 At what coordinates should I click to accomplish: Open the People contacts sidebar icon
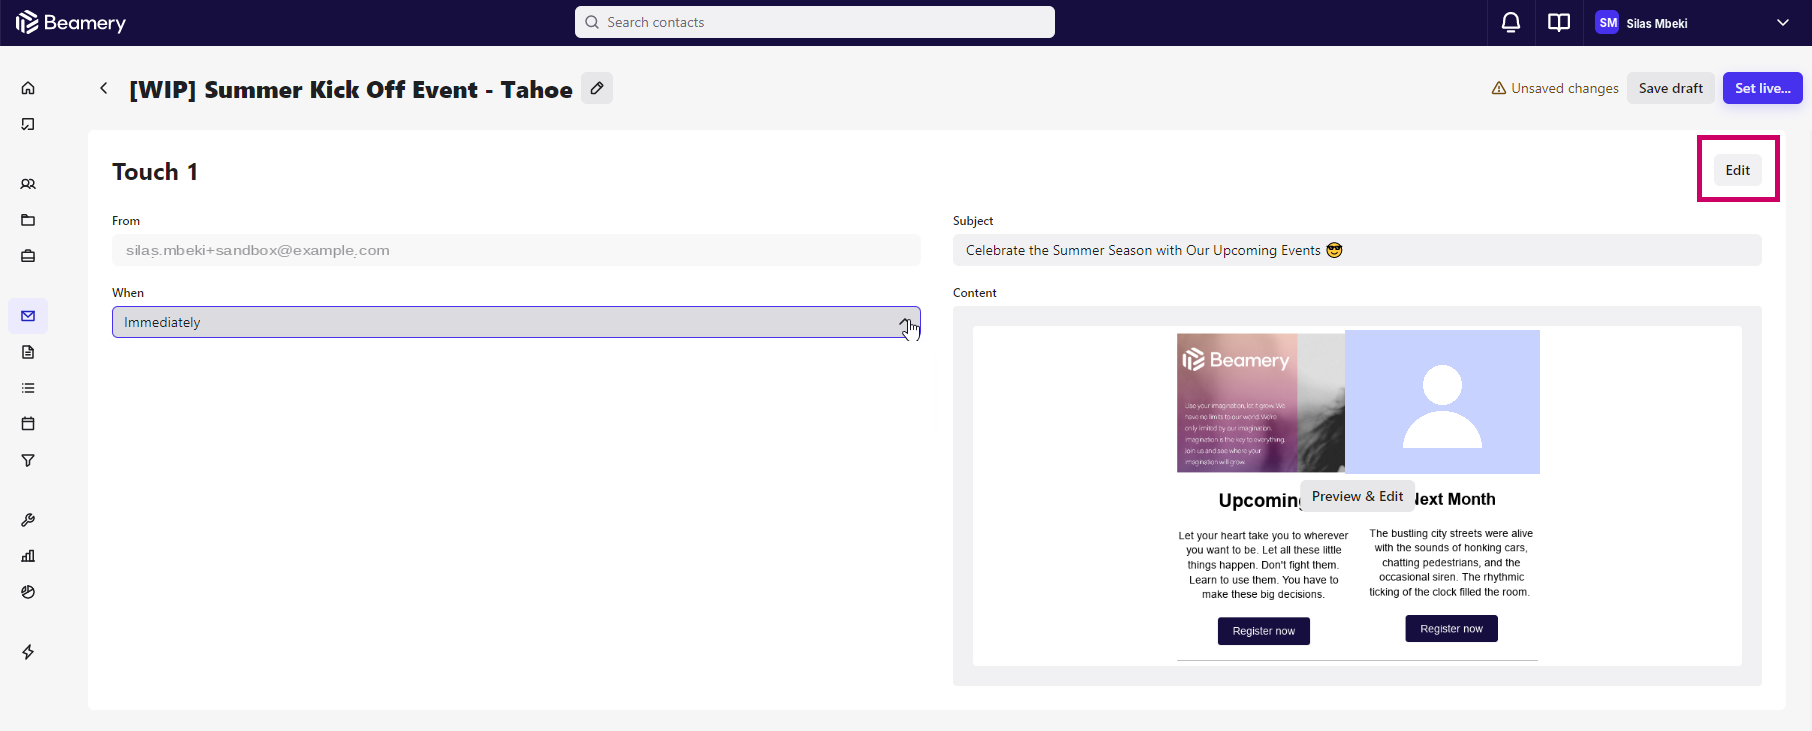coord(28,184)
